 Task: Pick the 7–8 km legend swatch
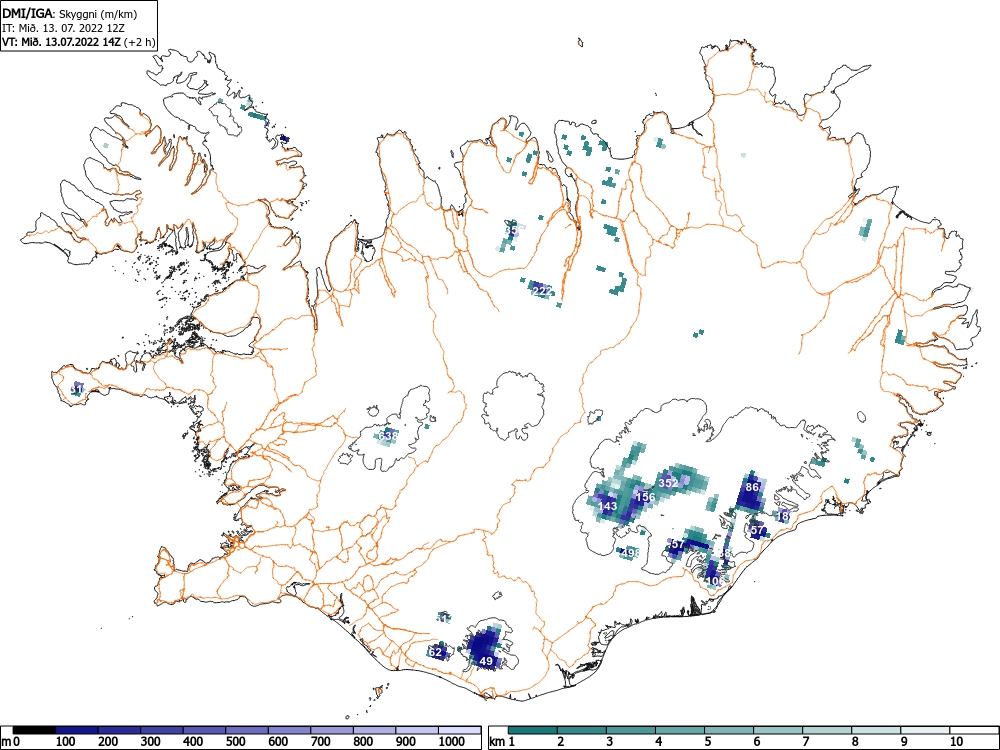click(827, 730)
